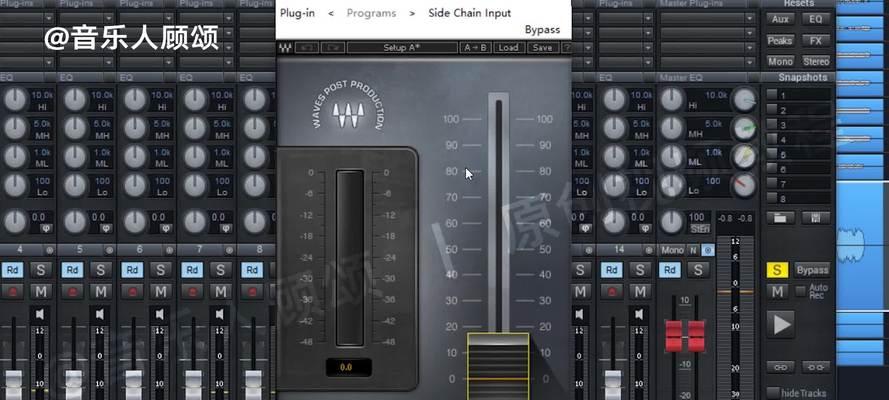Invert phase on channel 6 with the φ button
The width and height of the screenshot is (889, 400).
166,228
